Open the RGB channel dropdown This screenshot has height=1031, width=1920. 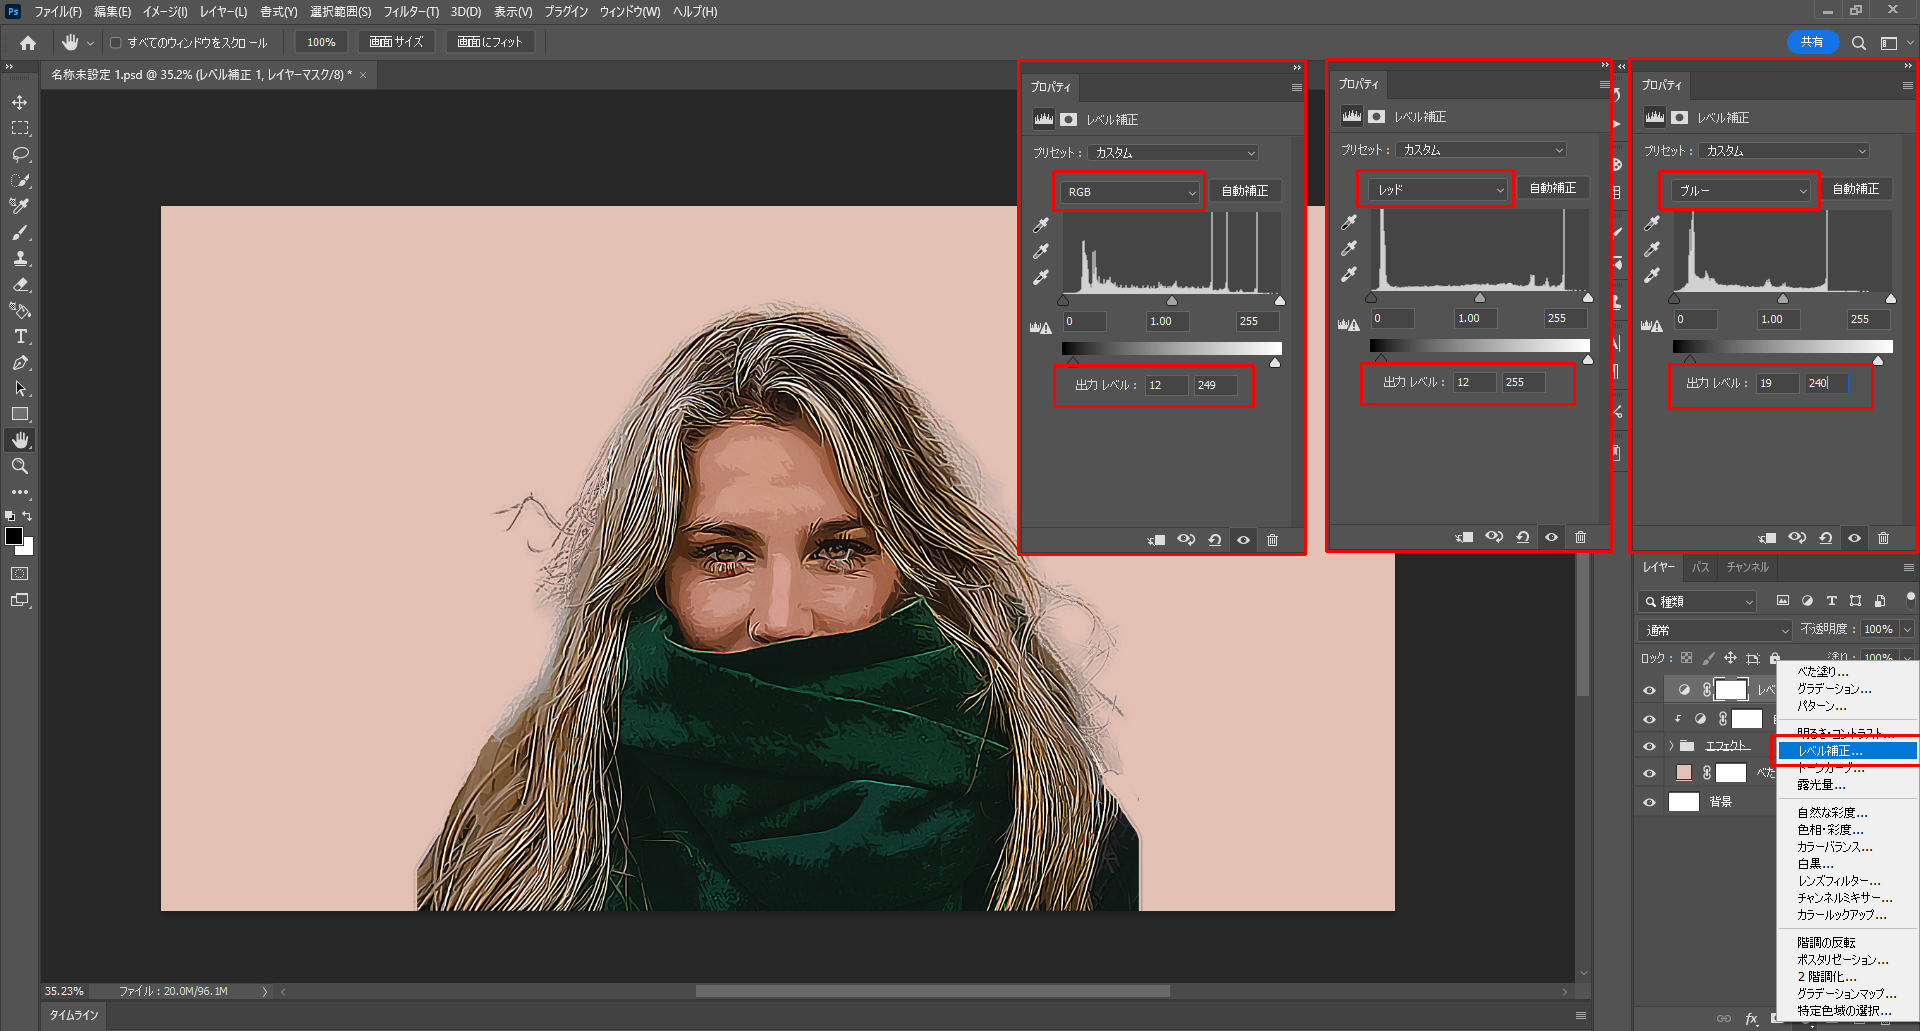pyautogui.click(x=1130, y=192)
